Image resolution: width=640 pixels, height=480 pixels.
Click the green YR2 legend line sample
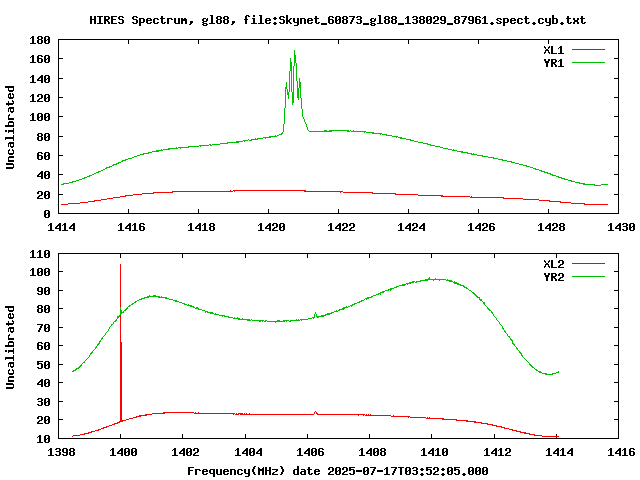[588, 277]
